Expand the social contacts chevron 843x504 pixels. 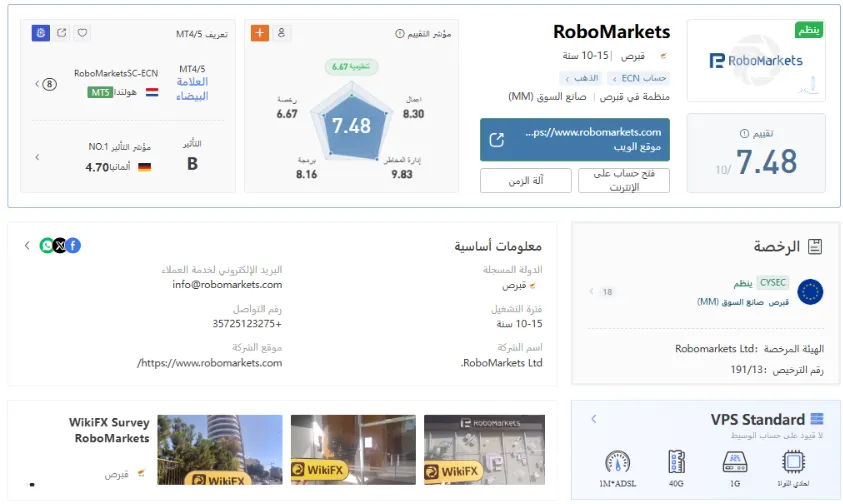(x=27, y=246)
